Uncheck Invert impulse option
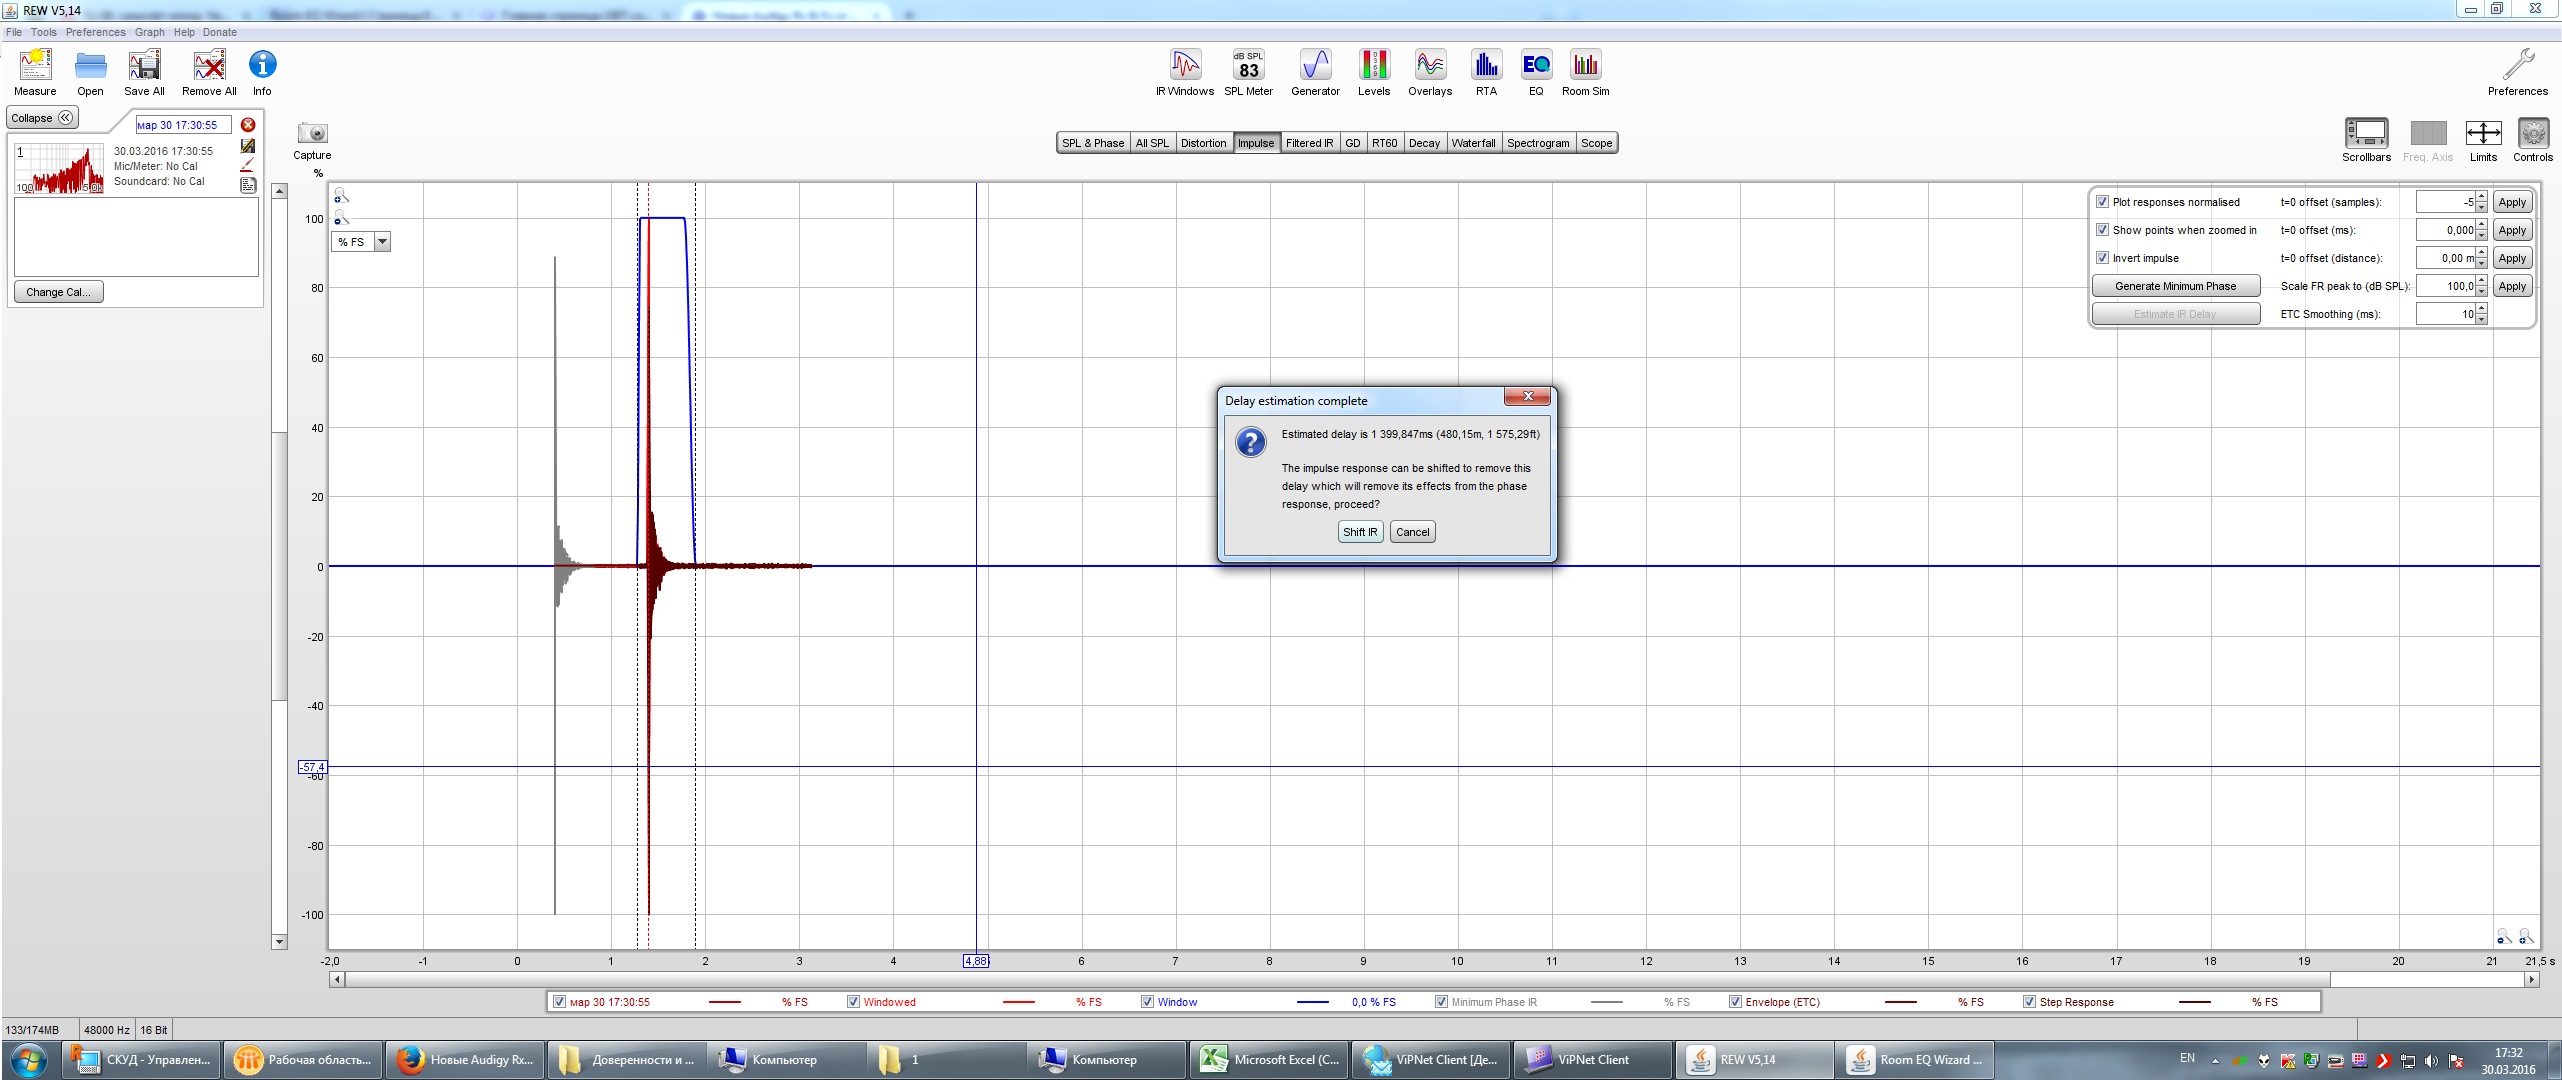This screenshot has height=1080, width=2562. [2102, 258]
